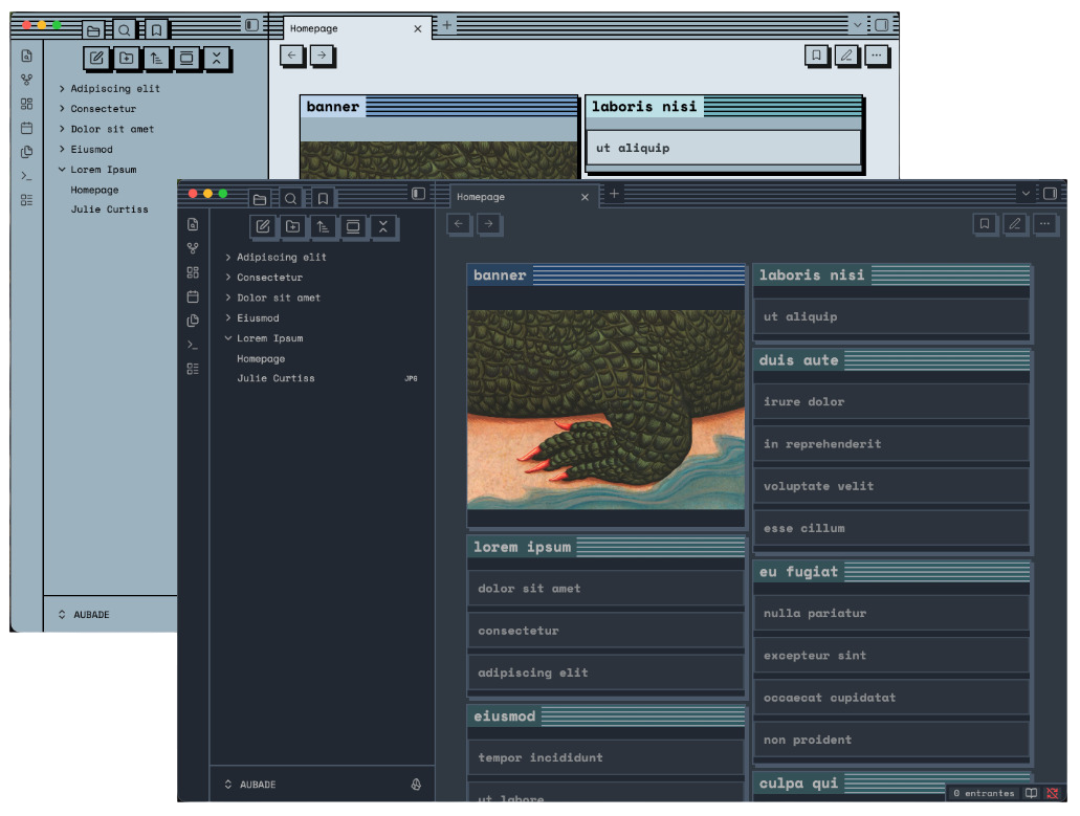
Task: Open file explorer tab in dark window
Action: [x=260, y=199]
